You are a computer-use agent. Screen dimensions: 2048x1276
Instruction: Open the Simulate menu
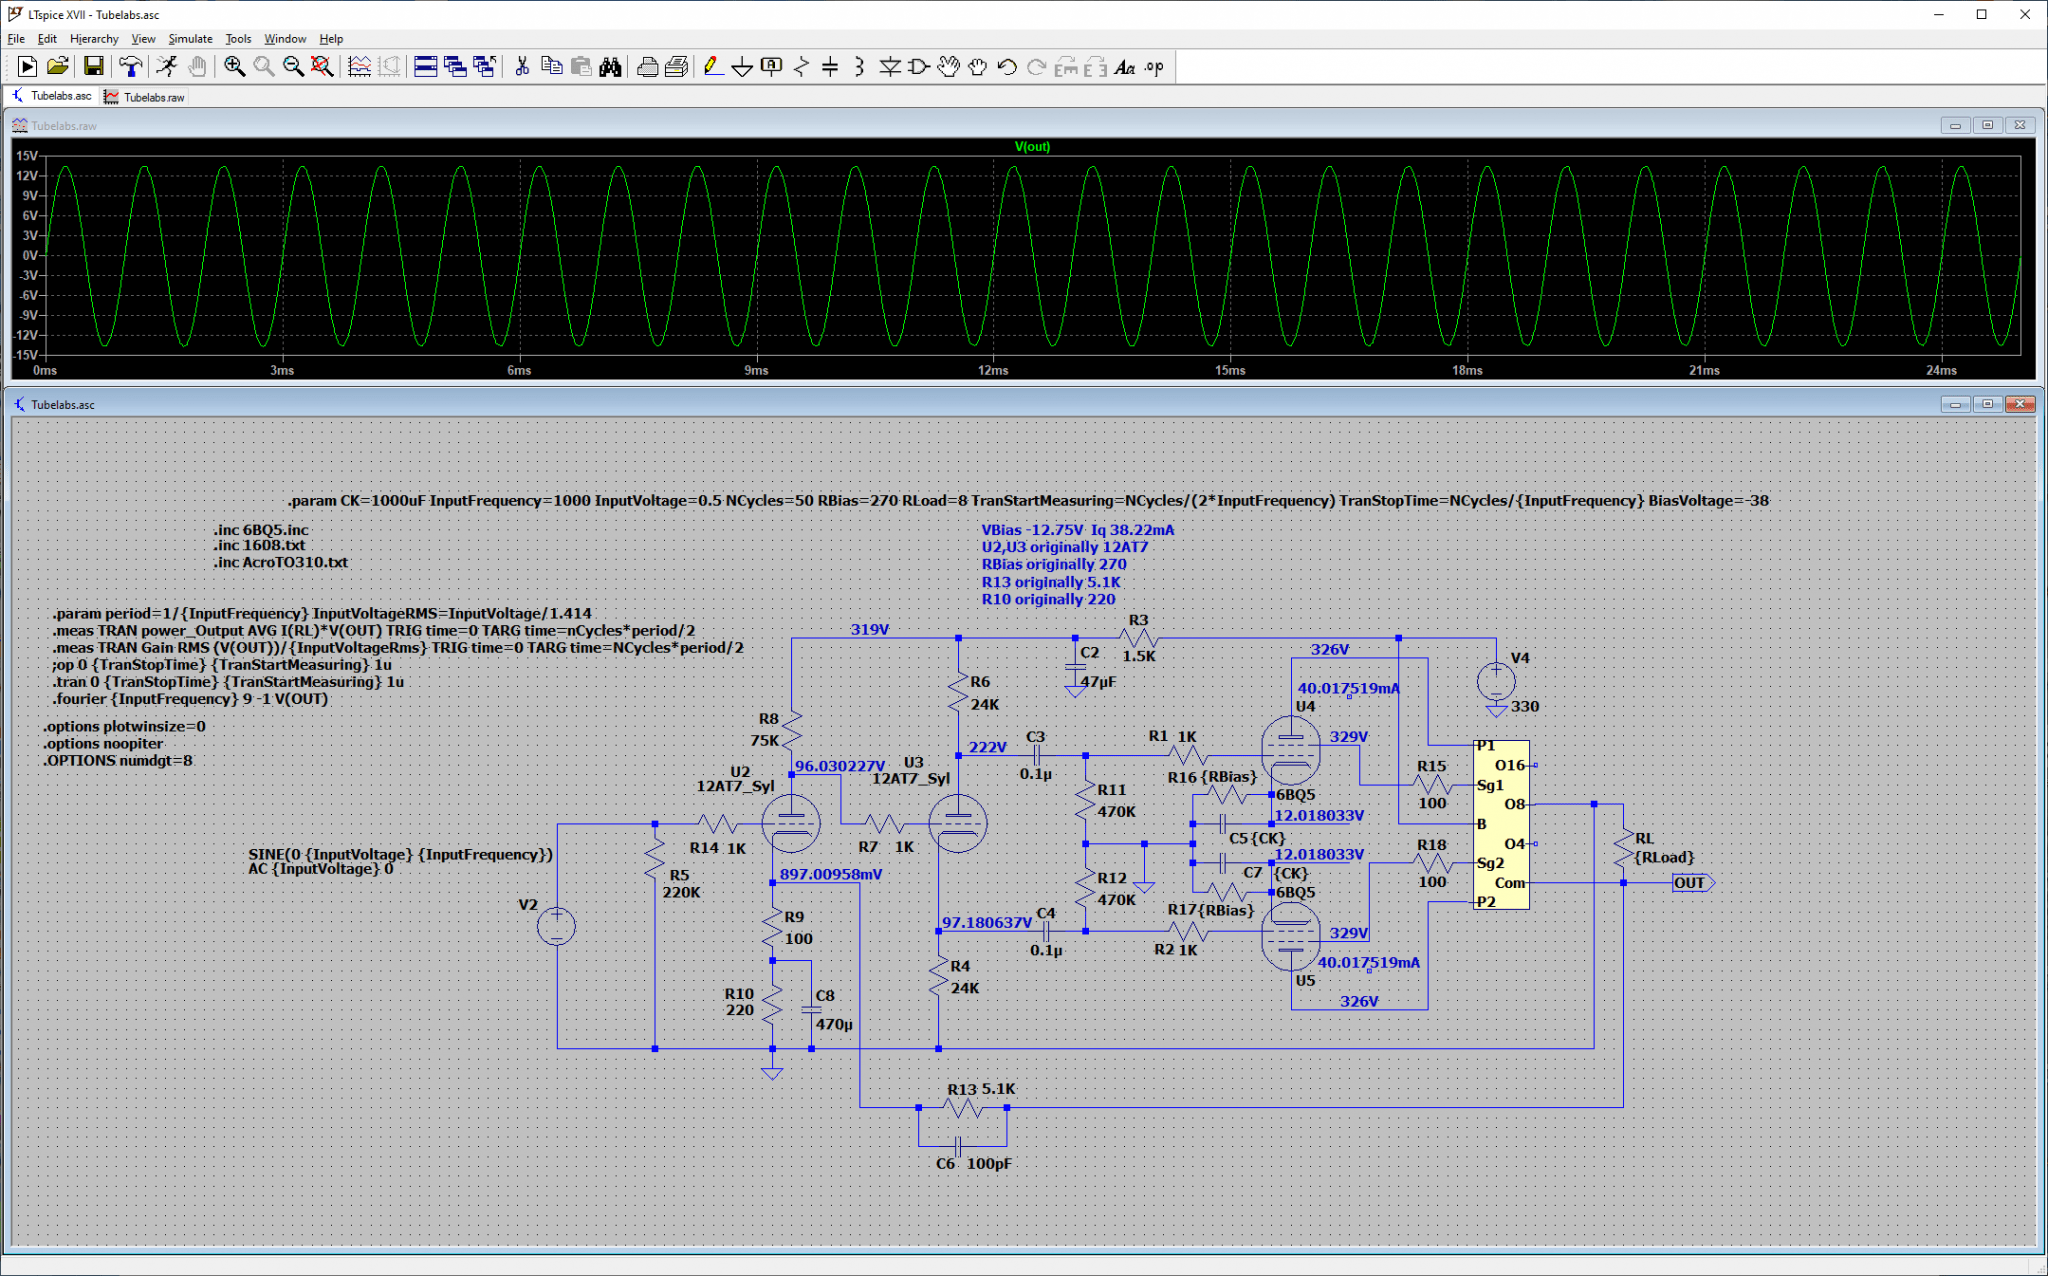[190, 39]
